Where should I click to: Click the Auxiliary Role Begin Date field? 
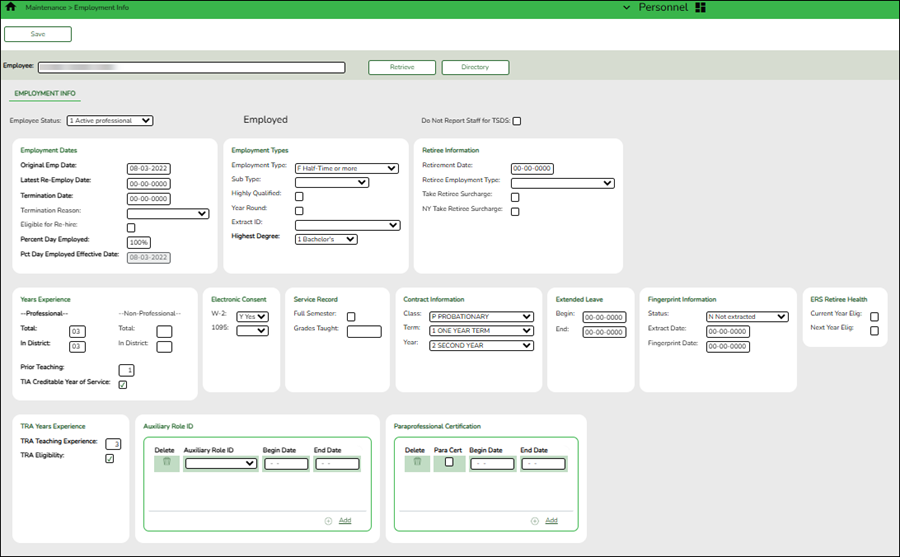click(286, 463)
